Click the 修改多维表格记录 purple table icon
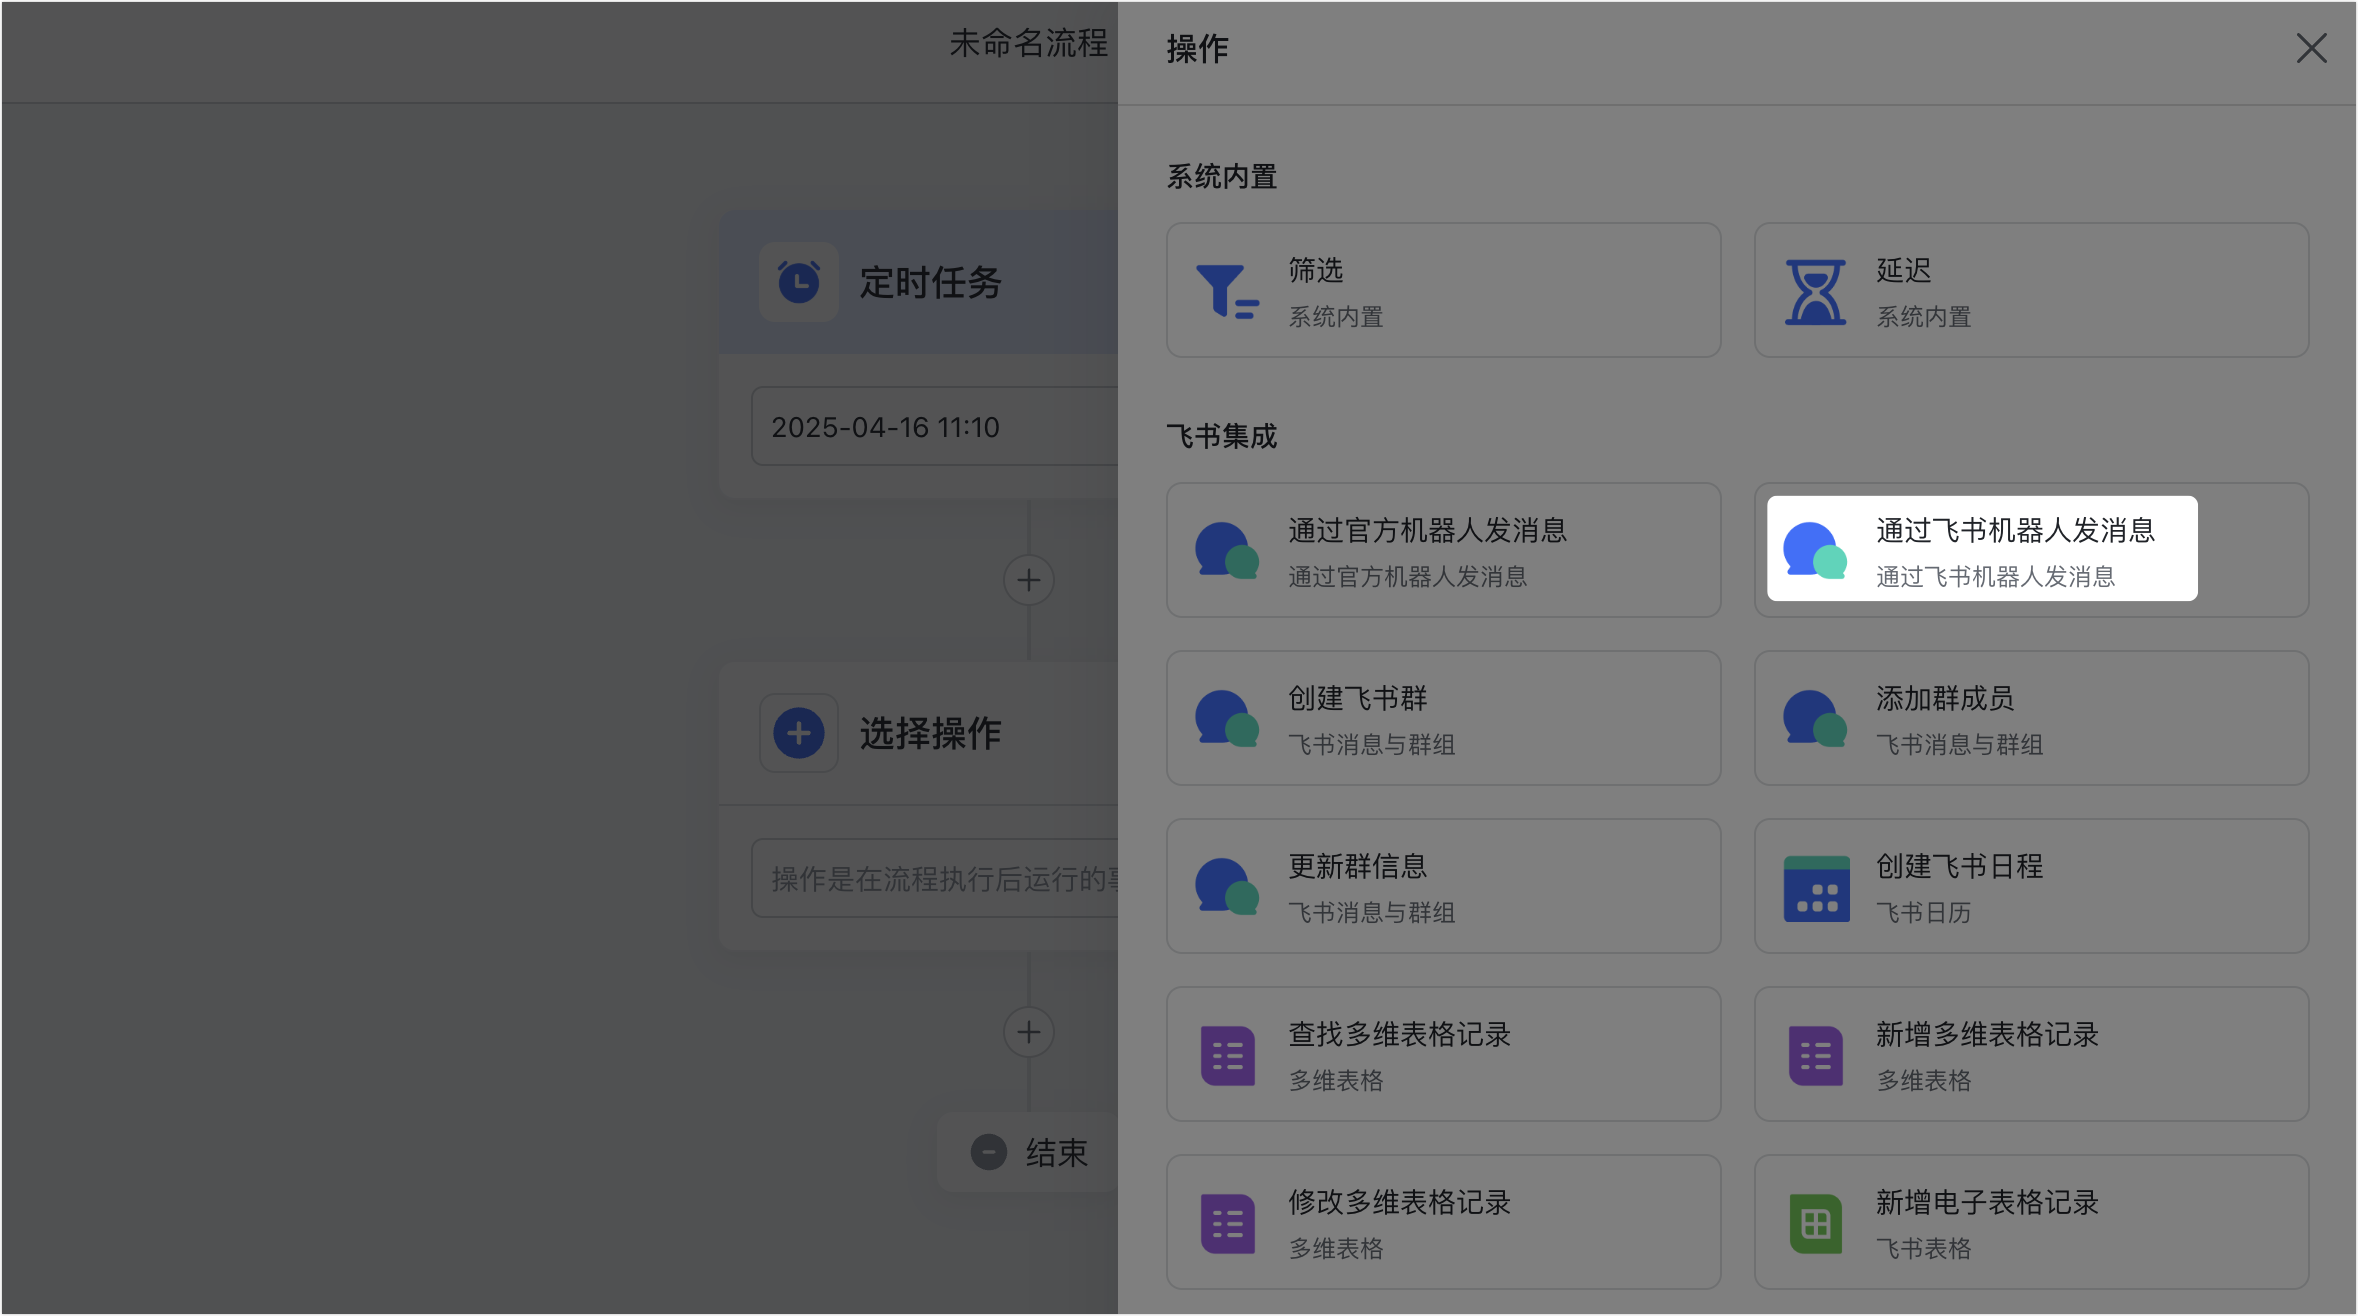 (1227, 1223)
